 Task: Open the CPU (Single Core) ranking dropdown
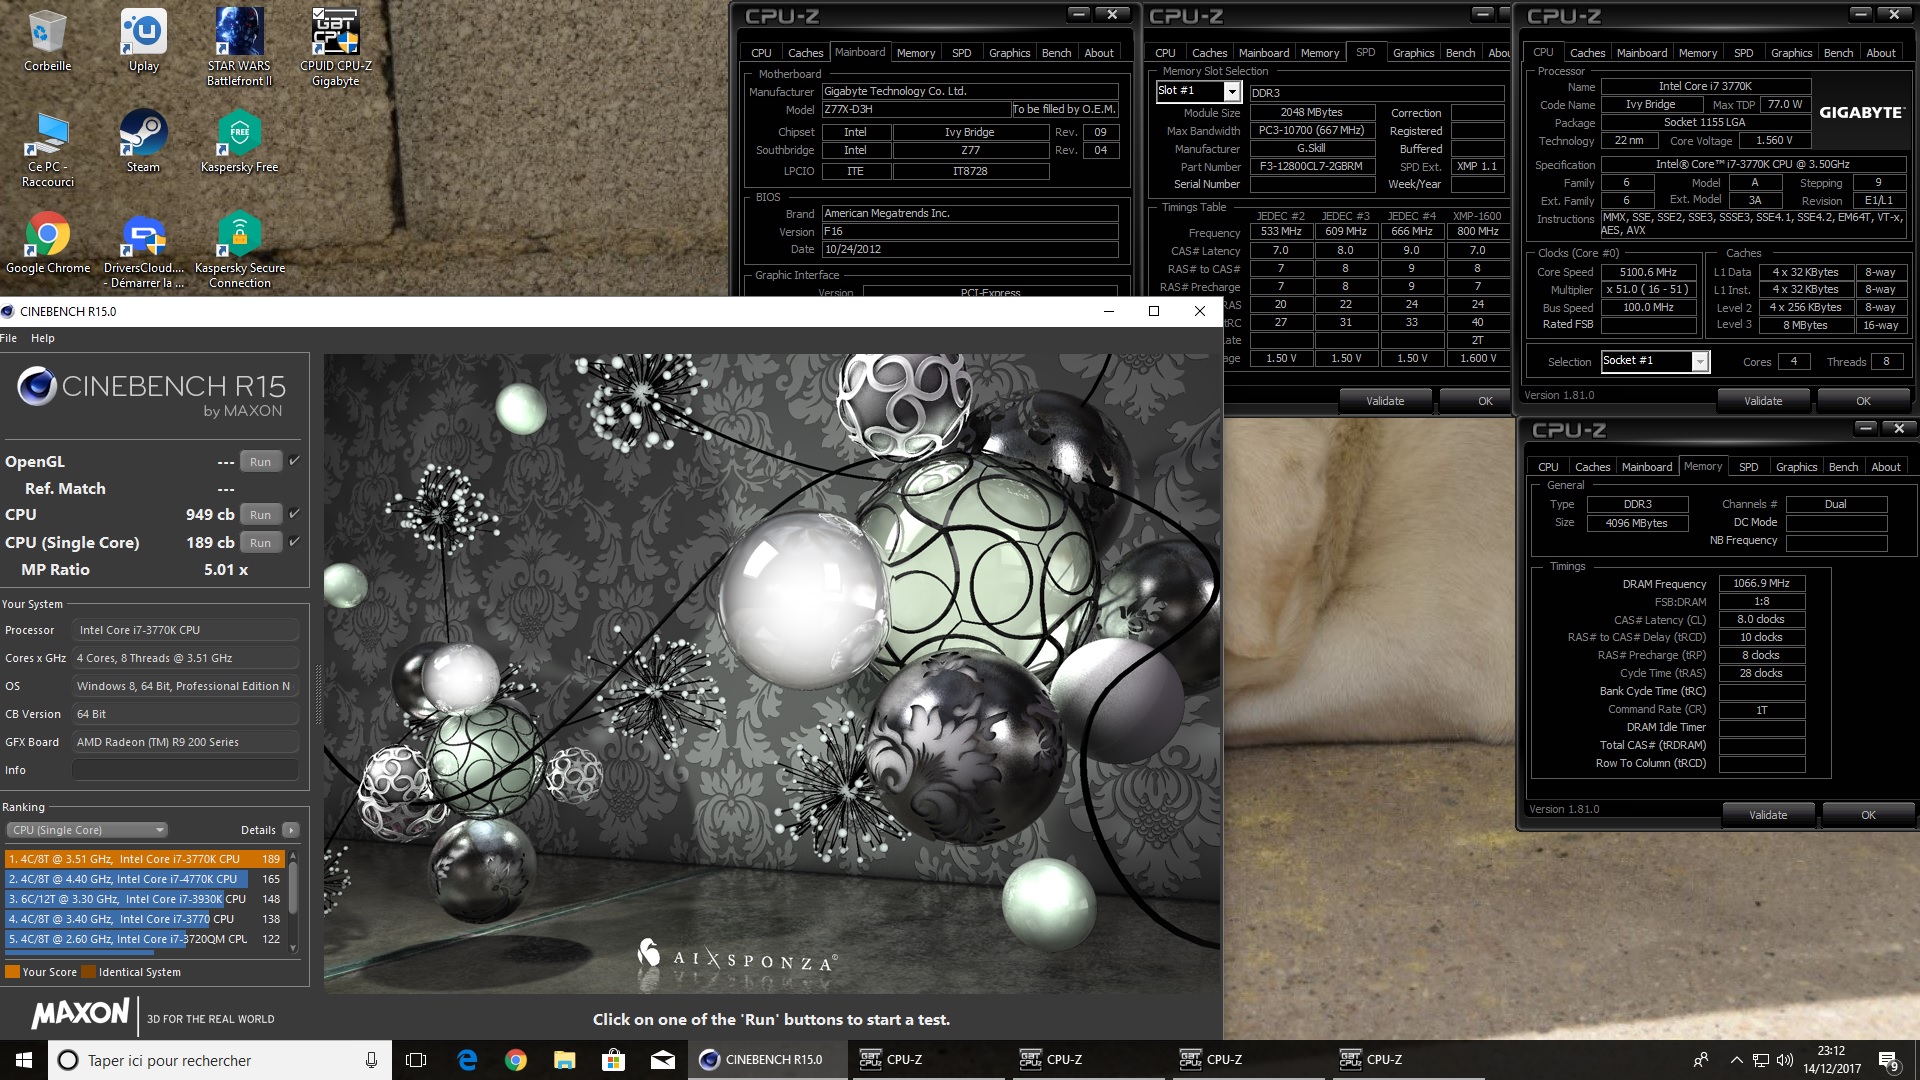click(x=87, y=830)
